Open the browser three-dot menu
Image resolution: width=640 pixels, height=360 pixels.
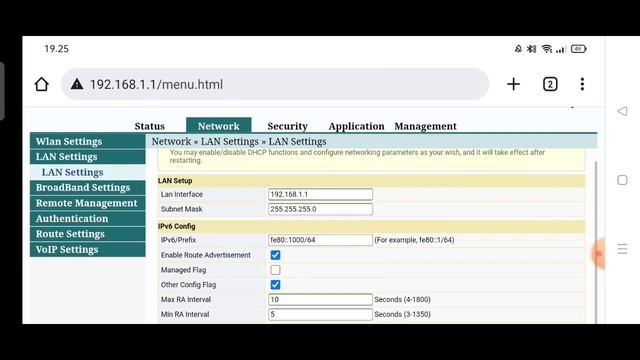(x=582, y=84)
